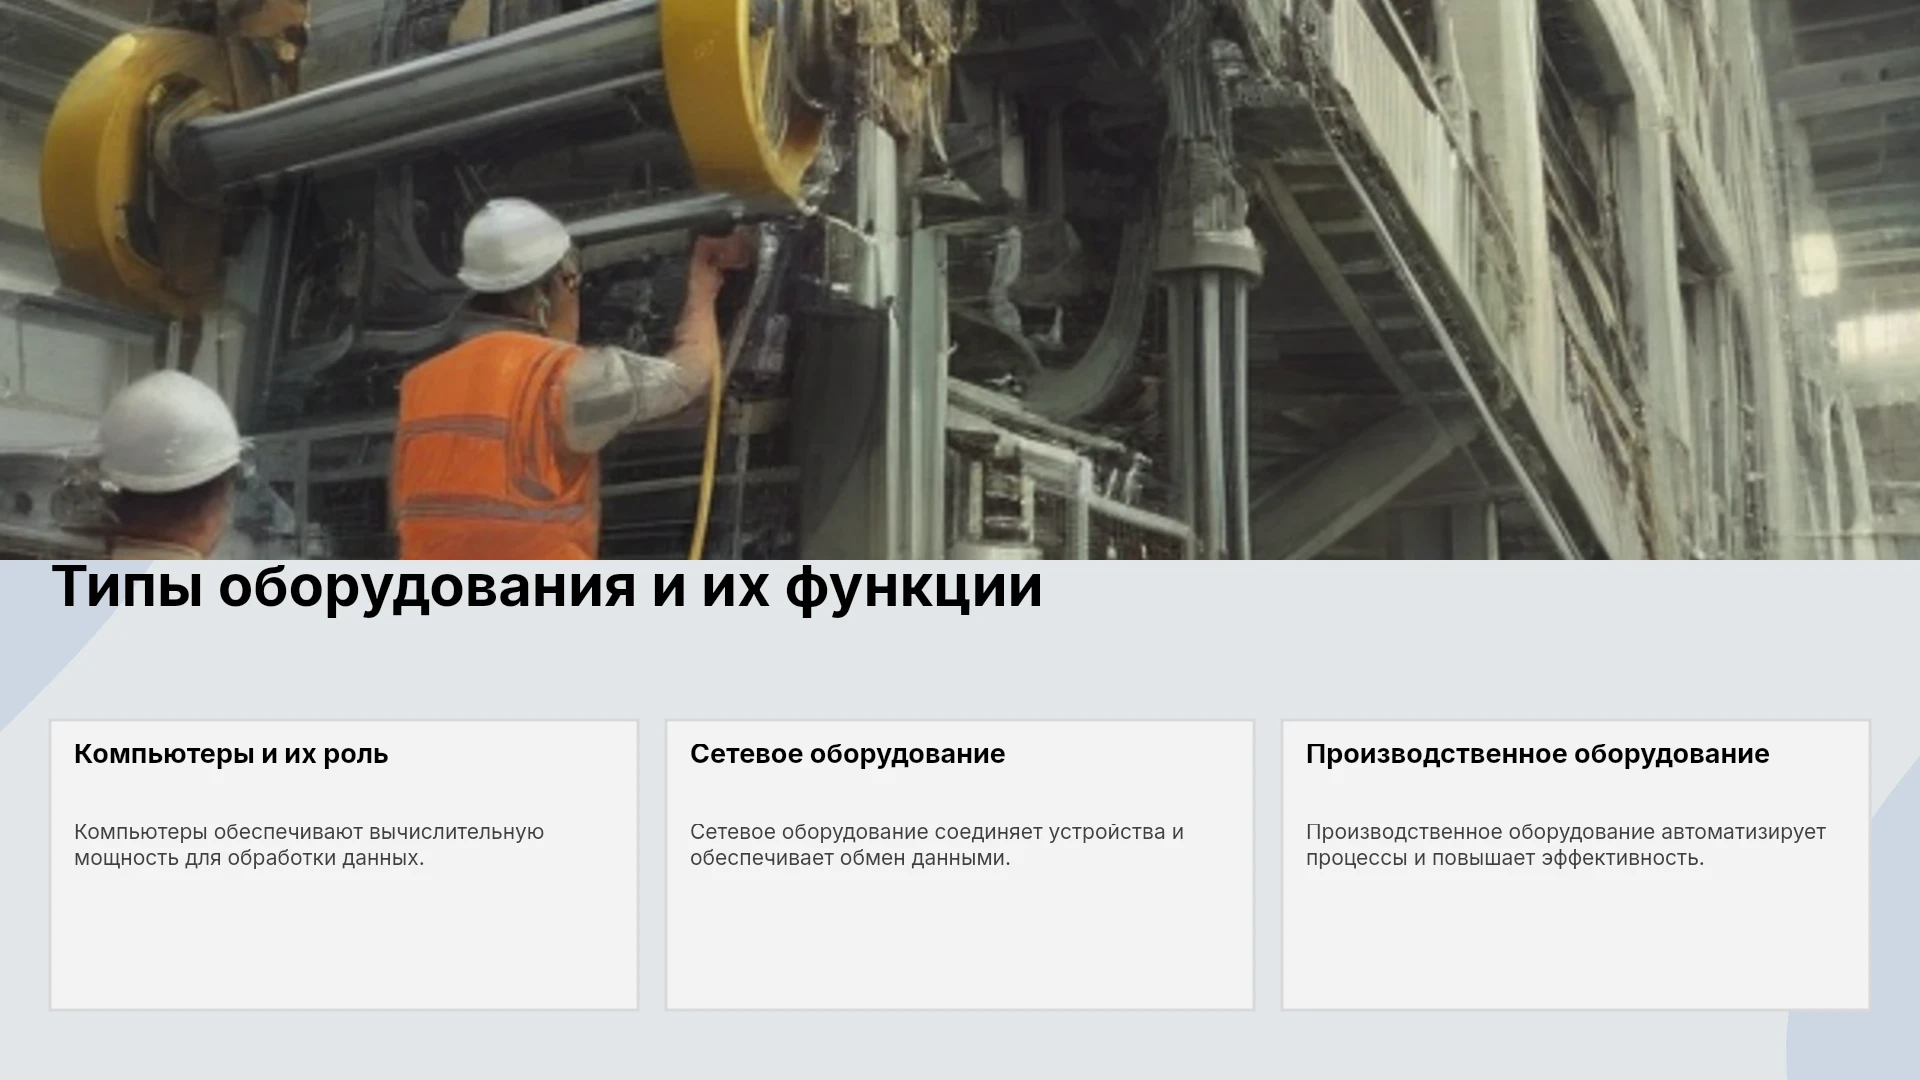The width and height of the screenshot is (1920, 1080).
Task: Click the computers card description text
Action: coord(309,845)
